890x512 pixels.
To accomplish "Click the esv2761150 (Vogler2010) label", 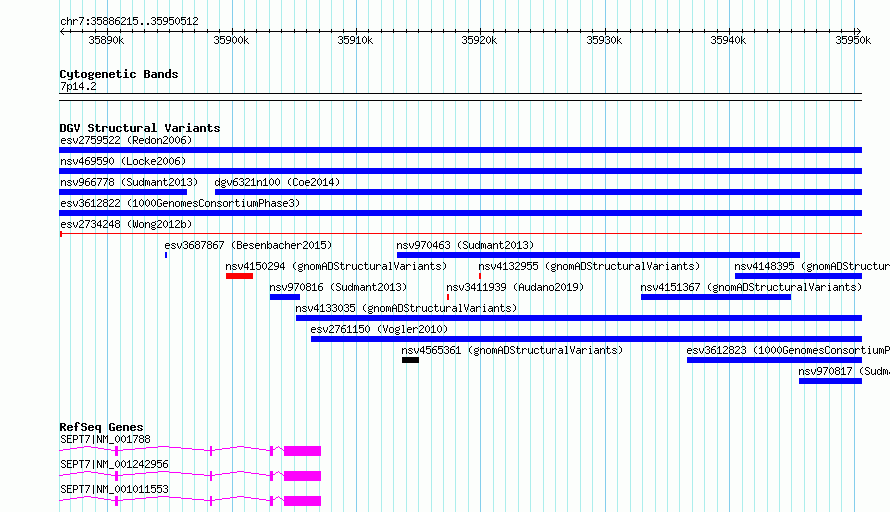I will (379, 329).
